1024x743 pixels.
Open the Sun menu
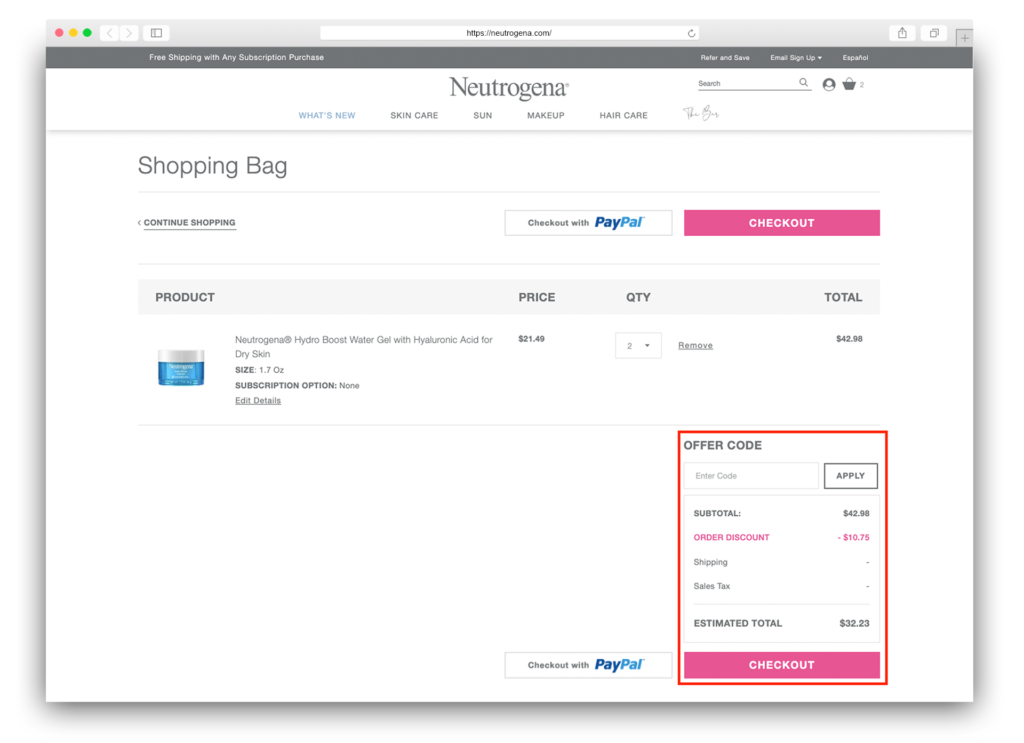pos(483,116)
